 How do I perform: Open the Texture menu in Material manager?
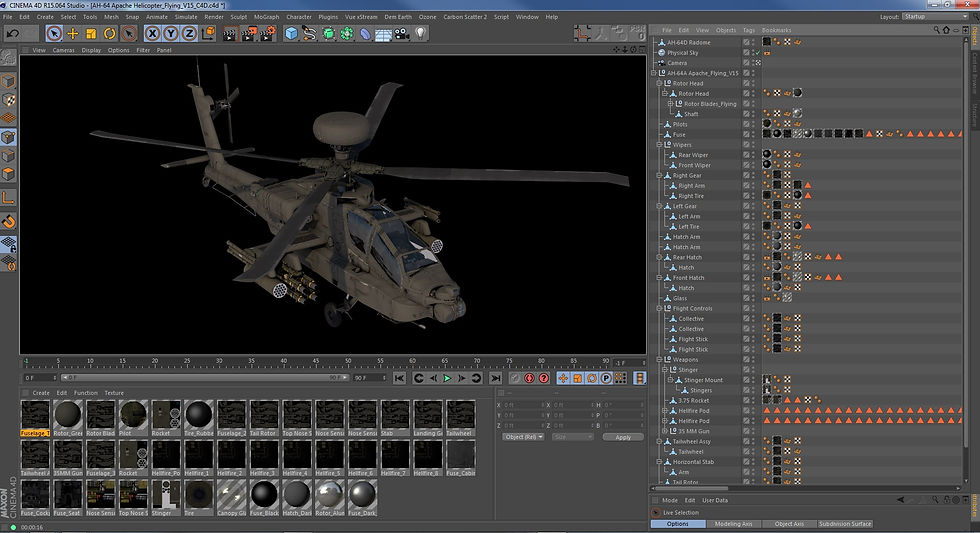pyautogui.click(x=114, y=393)
